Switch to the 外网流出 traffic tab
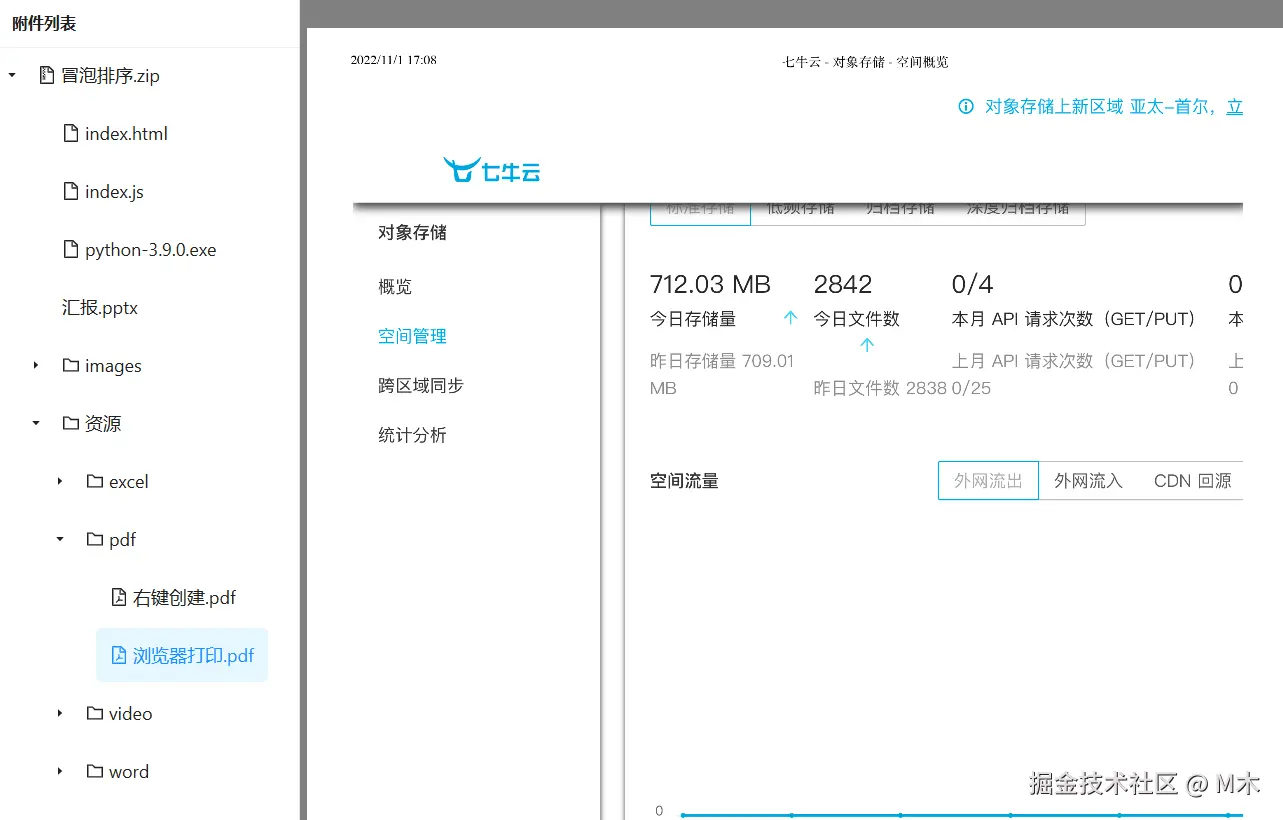This screenshot has height=820, width=1283. point(988,481)
